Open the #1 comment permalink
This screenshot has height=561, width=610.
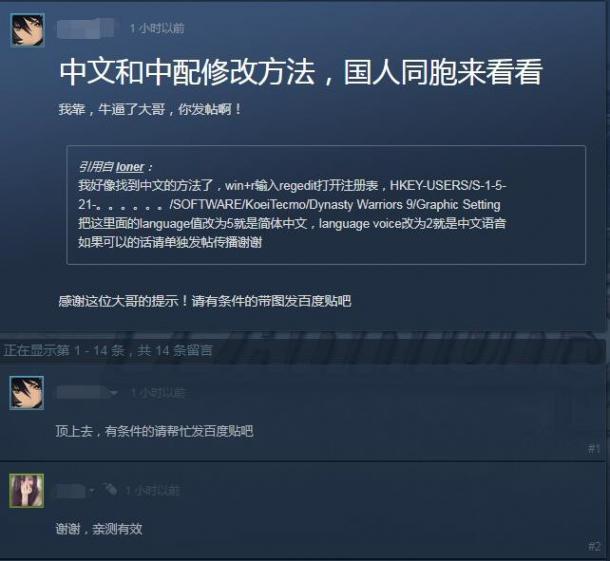point(594,449)
